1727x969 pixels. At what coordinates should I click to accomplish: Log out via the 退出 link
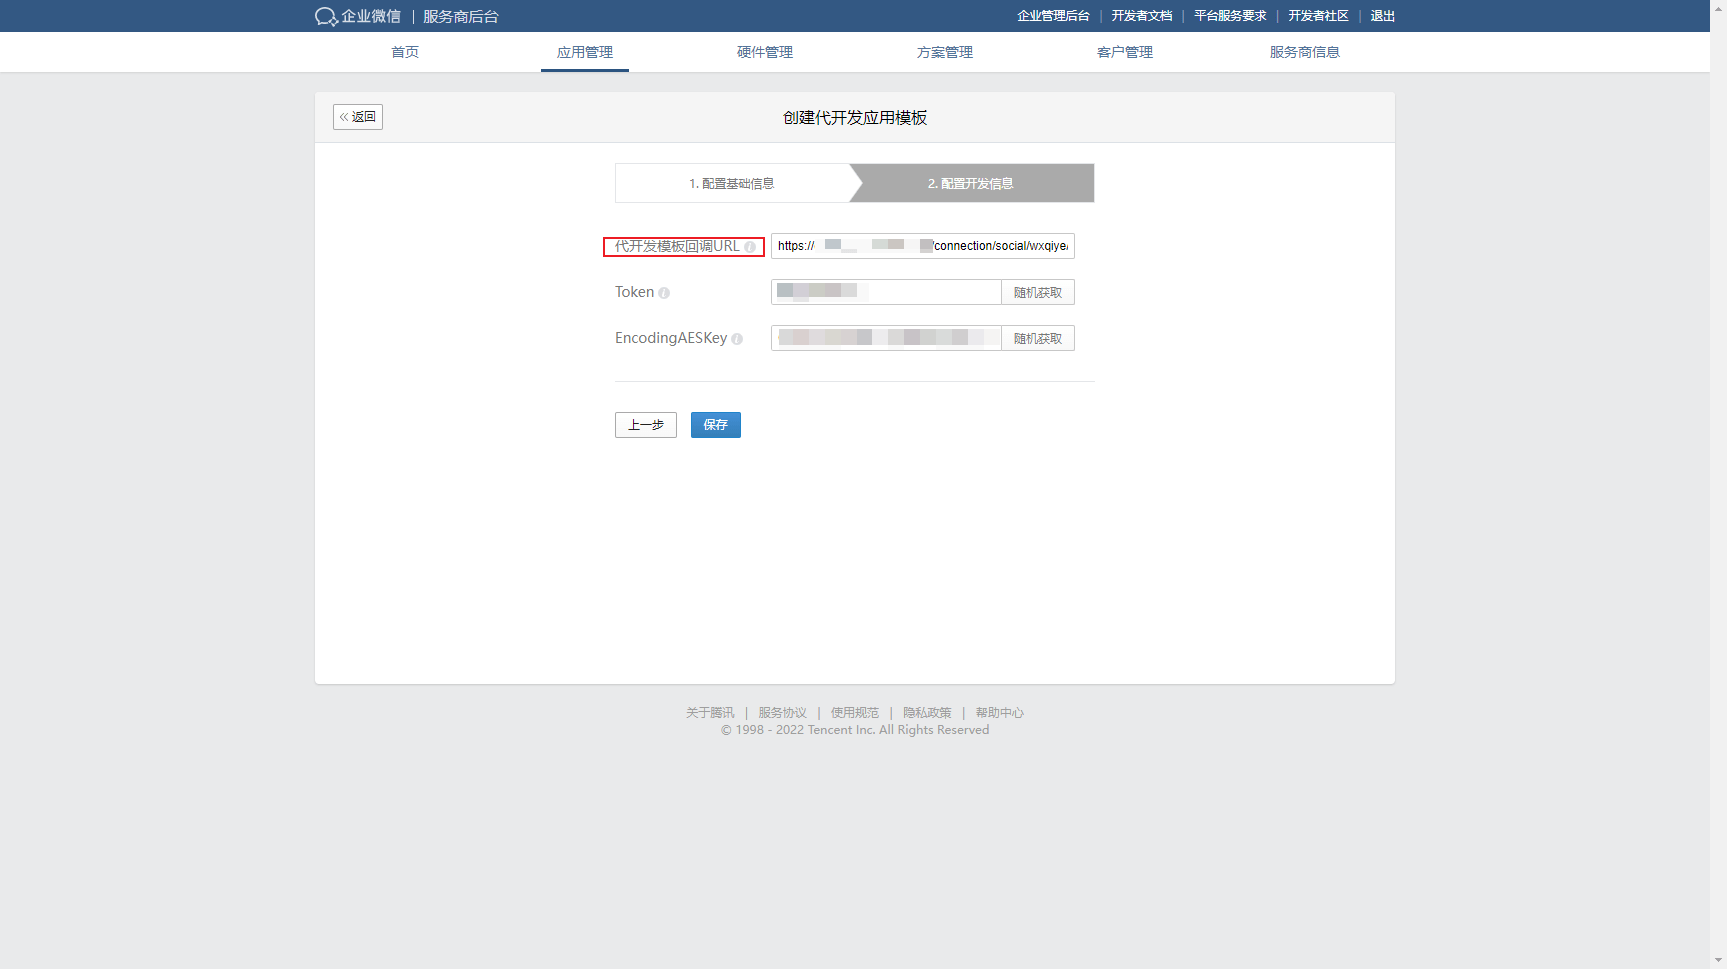(1383, 16)
